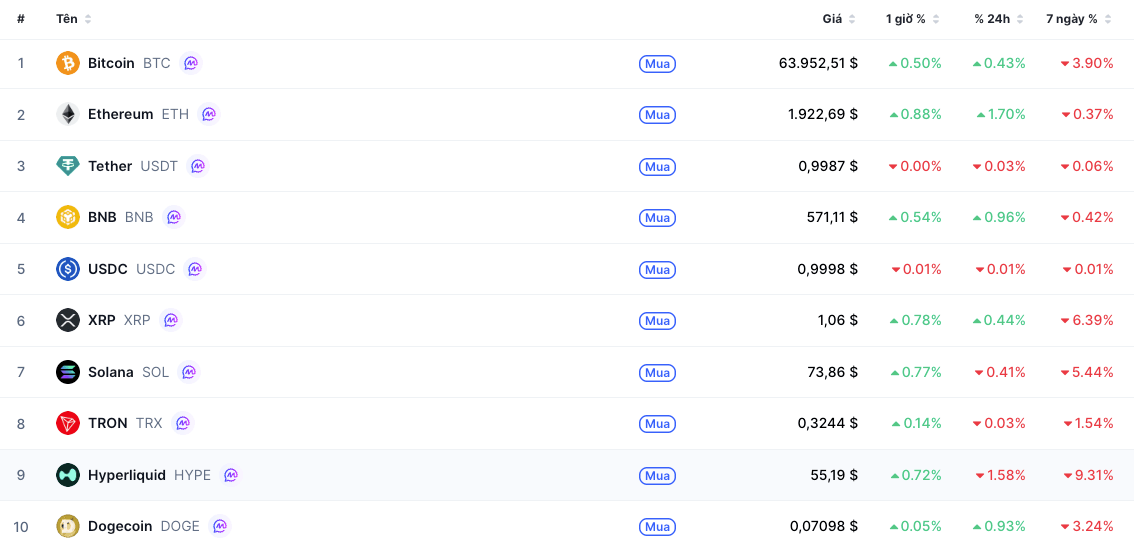
Task: Click the BNB coin logo
Action: pos(68,217)
